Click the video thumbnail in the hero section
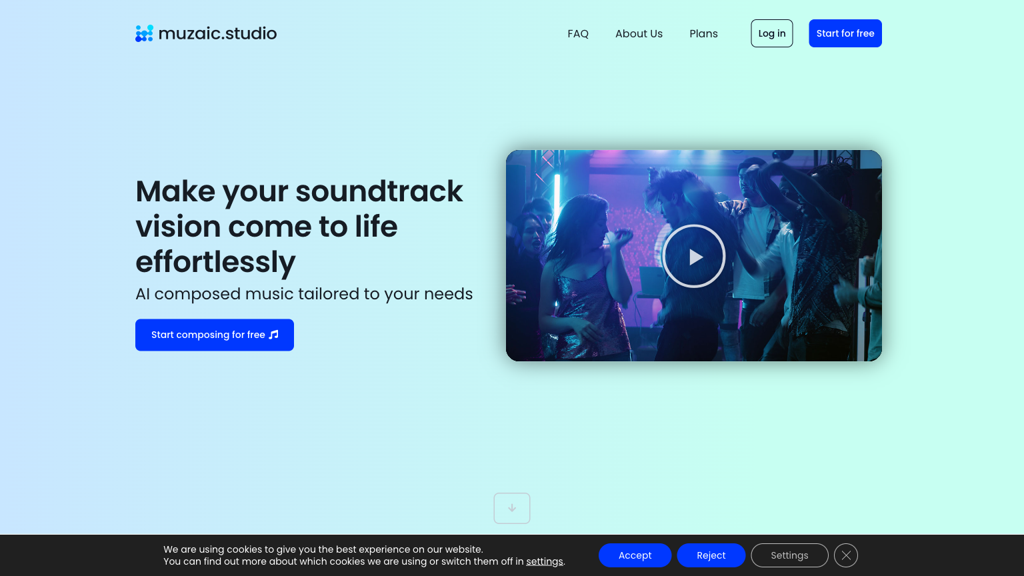Viewport: 1024px width, 576px height. pyautogui.click(x=694, y=255)
